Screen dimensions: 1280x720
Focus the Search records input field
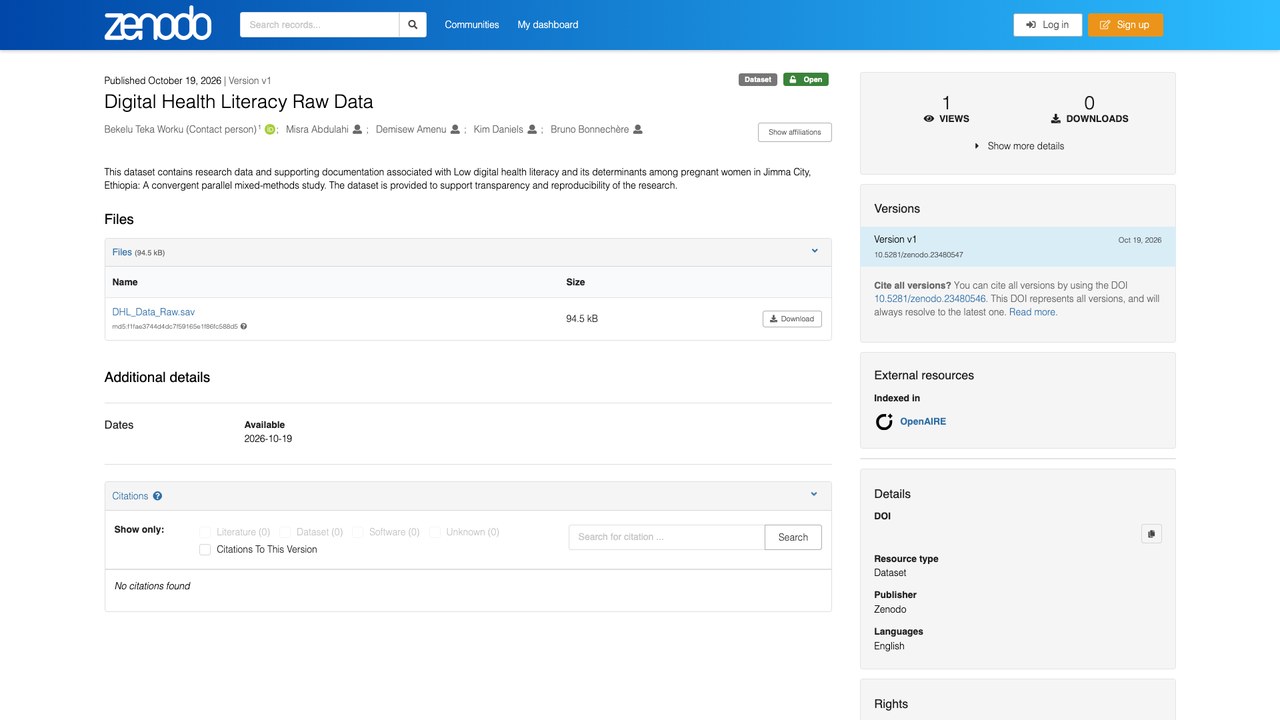point(319,25)
